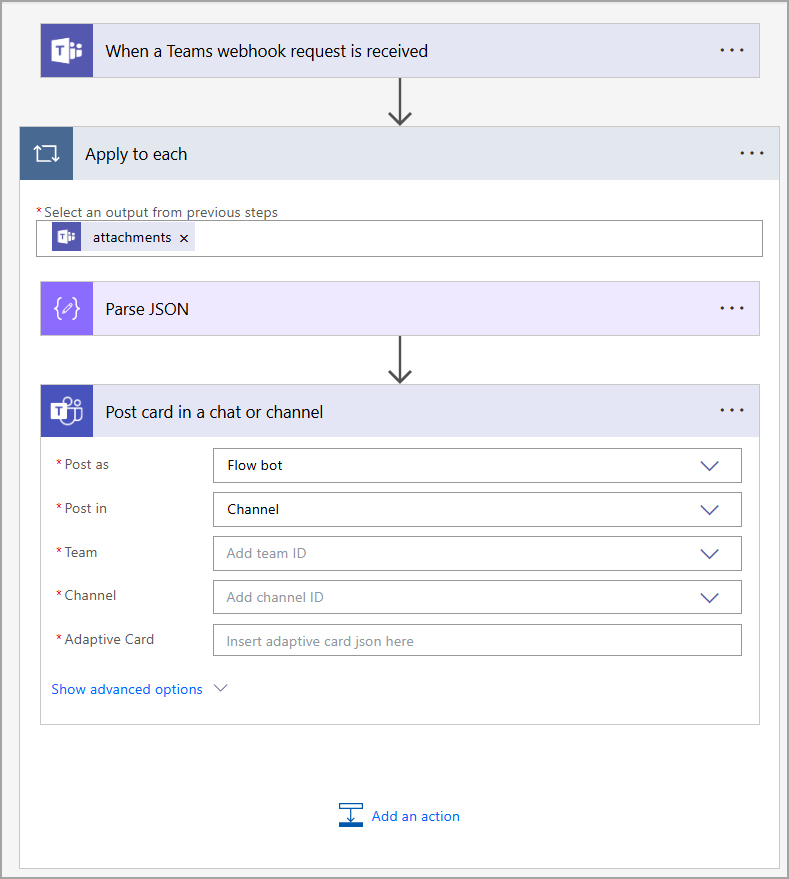Open ellipsis menu for Post card action
The width and height of the screenshot is (789, 879).
[x=732, y=410]
